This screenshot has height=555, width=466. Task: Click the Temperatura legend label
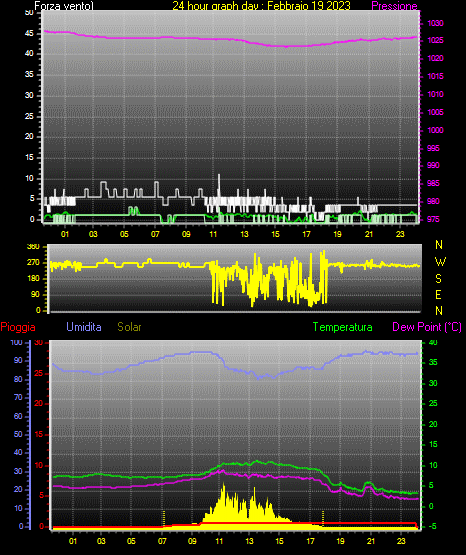tap(343, 327)
